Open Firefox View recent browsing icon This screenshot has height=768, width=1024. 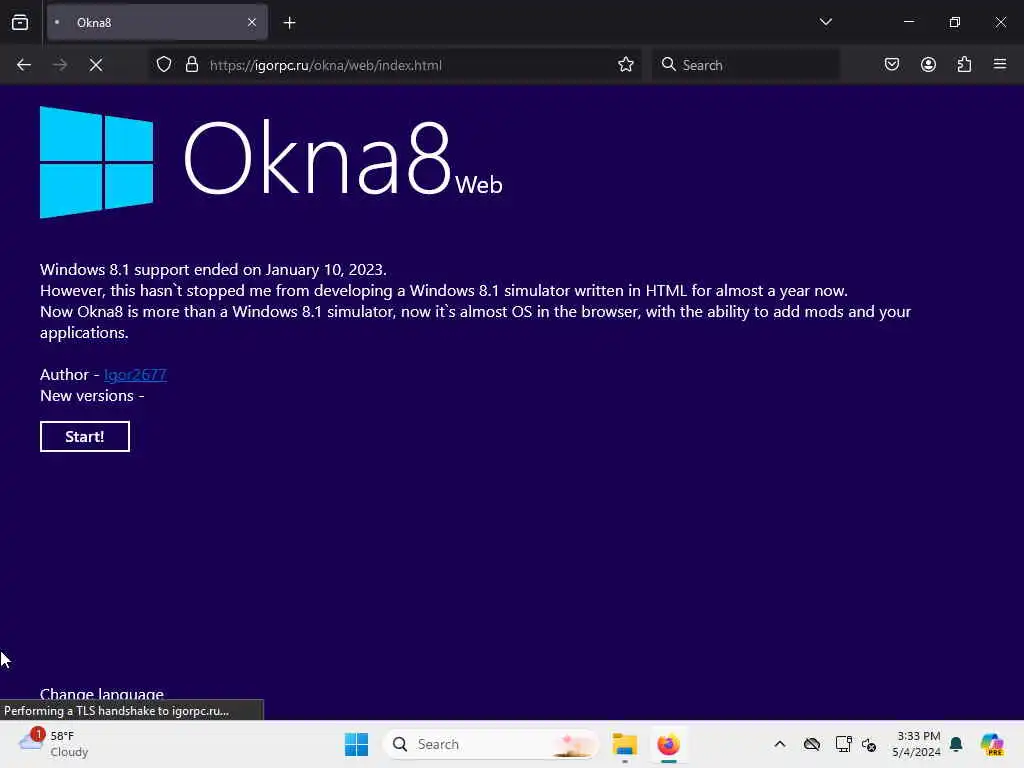(20, 22)
